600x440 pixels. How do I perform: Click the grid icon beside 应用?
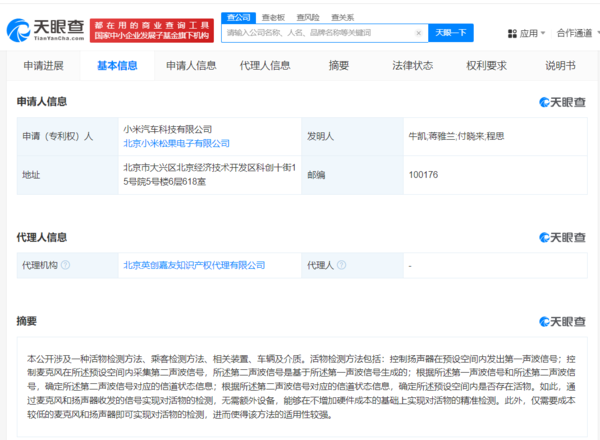513,33
